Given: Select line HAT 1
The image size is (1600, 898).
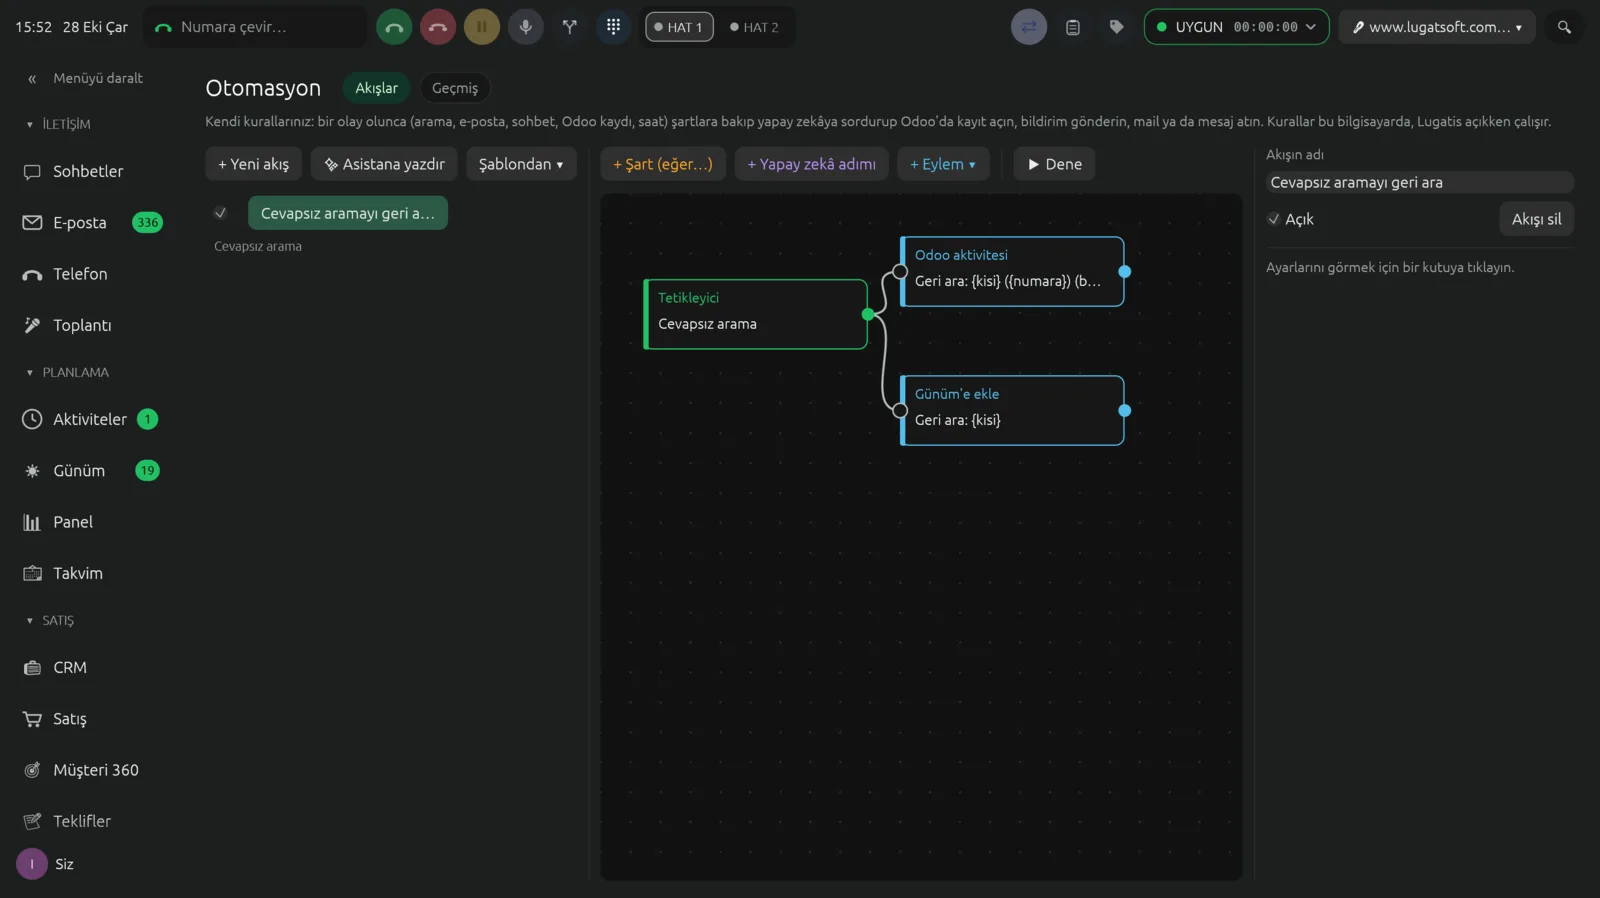Looking at the screenshot, I should click(x=679, y=27).
